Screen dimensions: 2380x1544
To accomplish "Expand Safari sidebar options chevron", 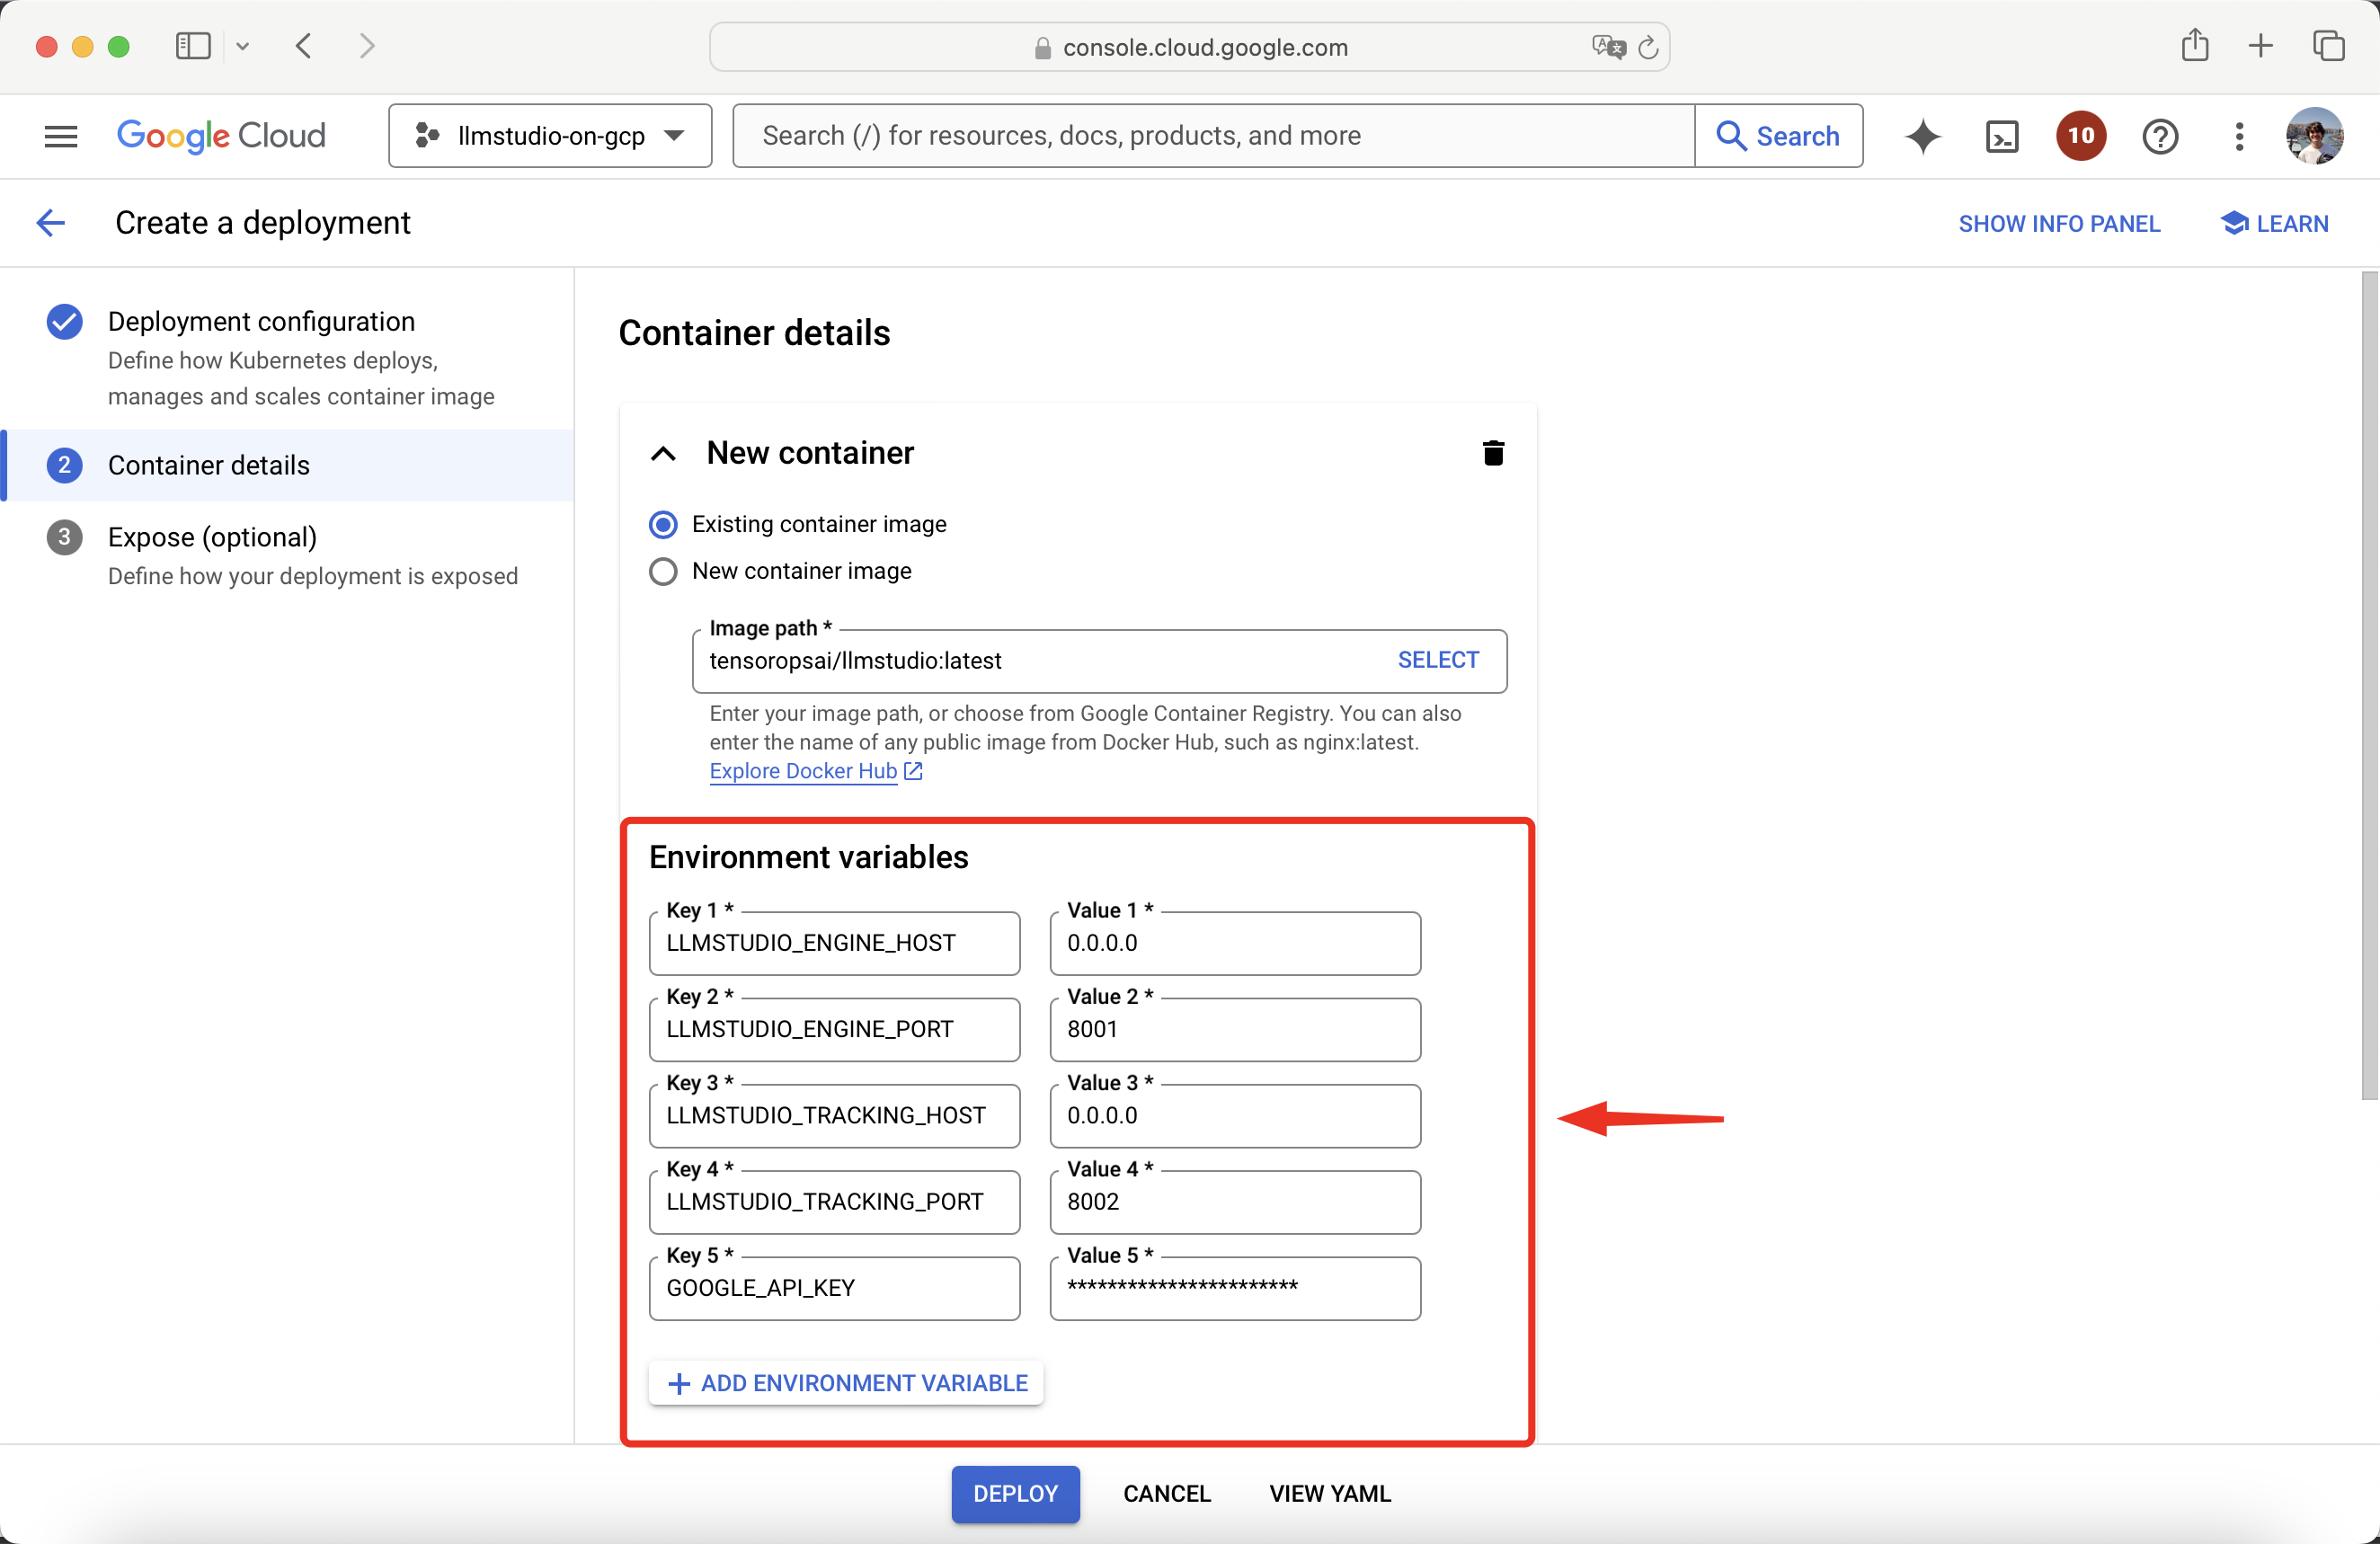I will point(242,46).
